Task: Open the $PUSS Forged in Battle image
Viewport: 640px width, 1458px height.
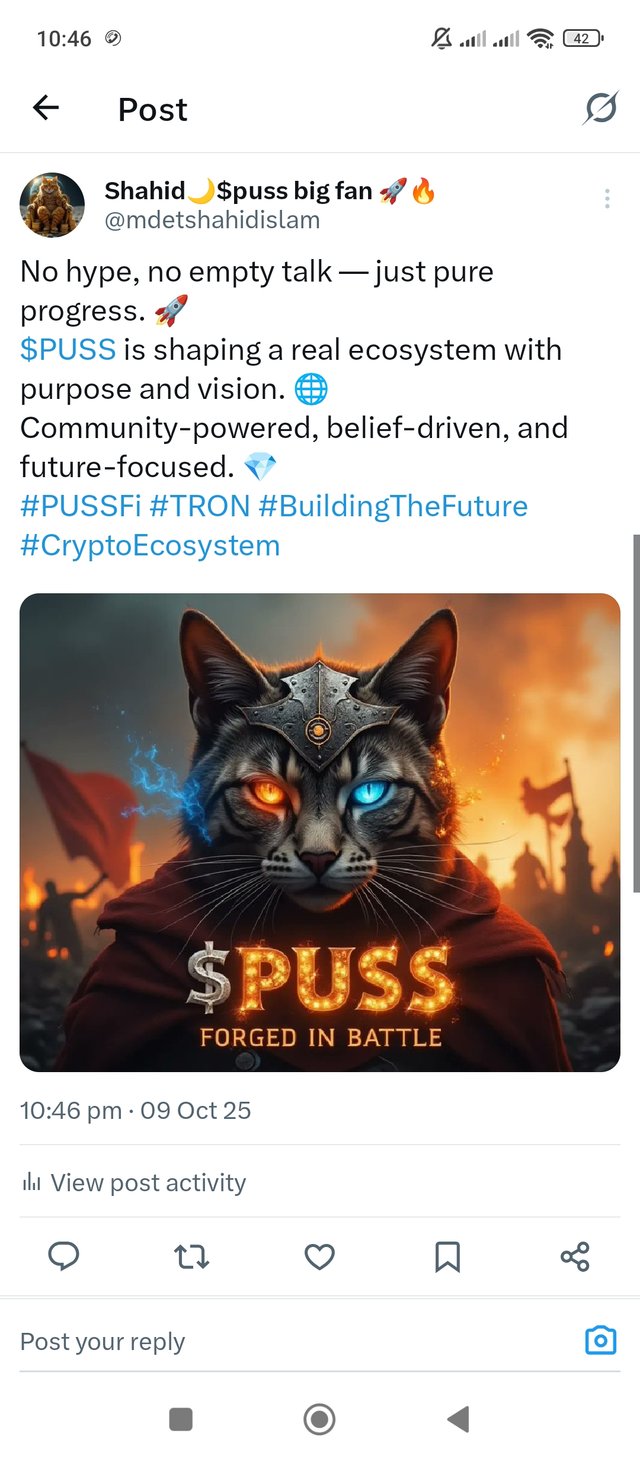Action: [320, 832]
